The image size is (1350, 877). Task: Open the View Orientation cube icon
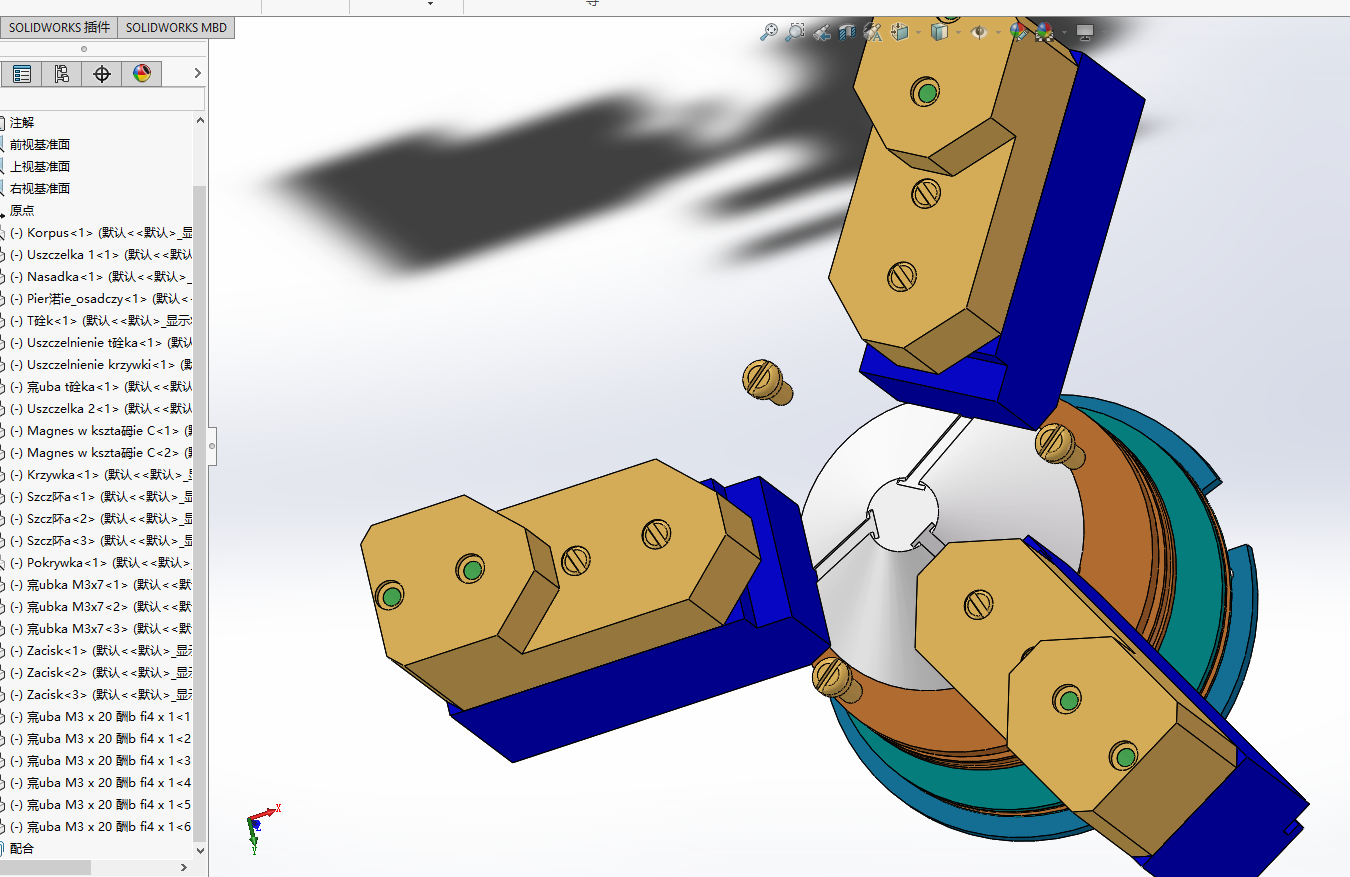[899, 33]
